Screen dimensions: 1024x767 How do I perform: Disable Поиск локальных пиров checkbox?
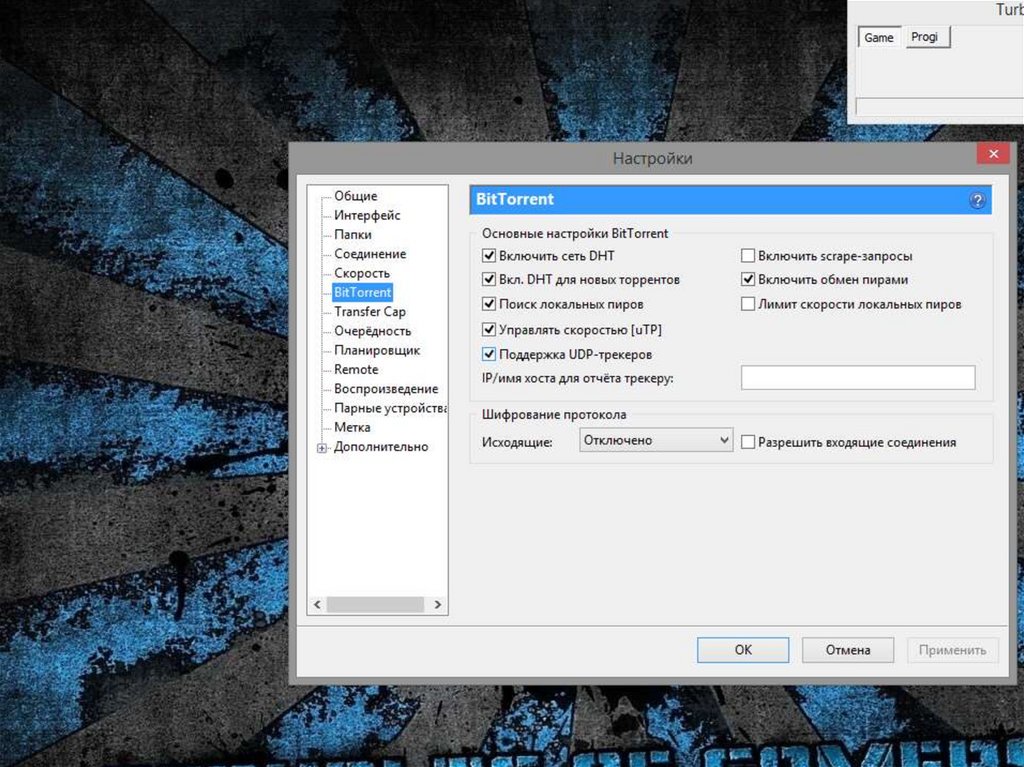click(x=489, y=304)
